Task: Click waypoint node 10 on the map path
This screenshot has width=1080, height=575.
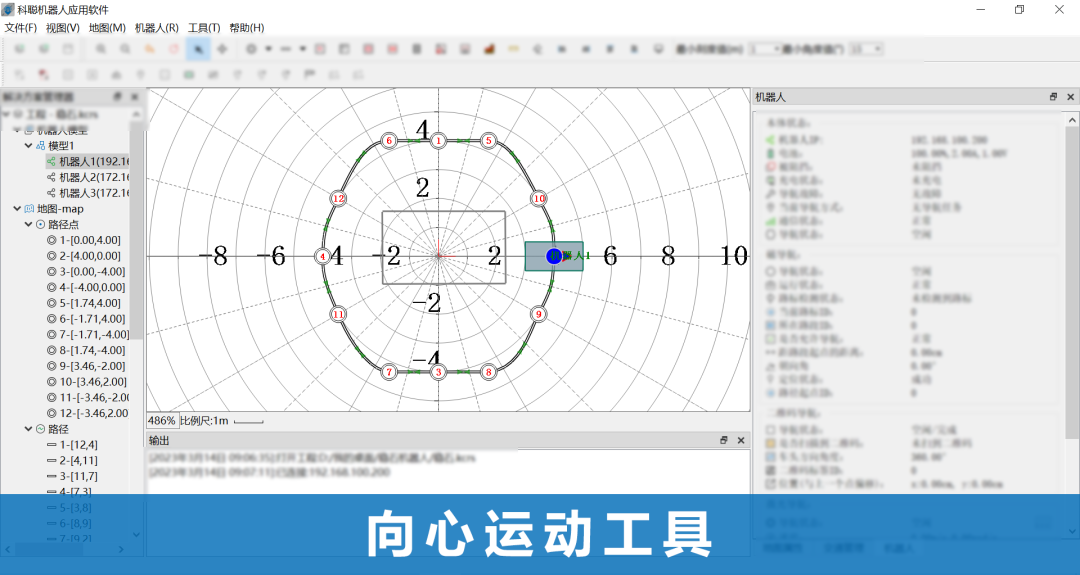Action: pos(538,199)
